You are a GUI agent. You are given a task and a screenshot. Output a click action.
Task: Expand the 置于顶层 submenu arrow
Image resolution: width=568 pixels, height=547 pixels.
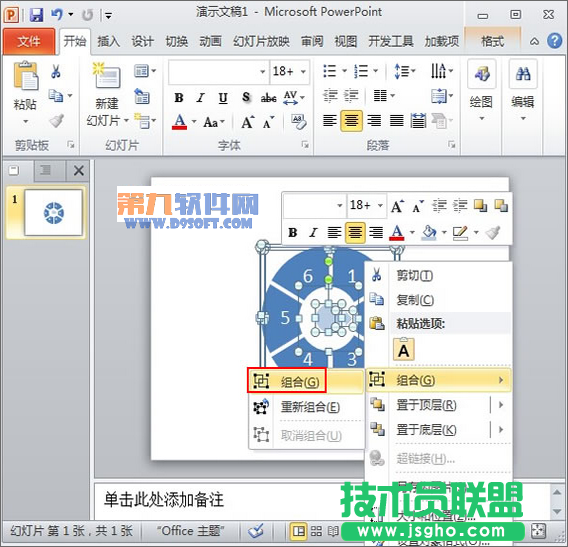click(x=501, y=405)
